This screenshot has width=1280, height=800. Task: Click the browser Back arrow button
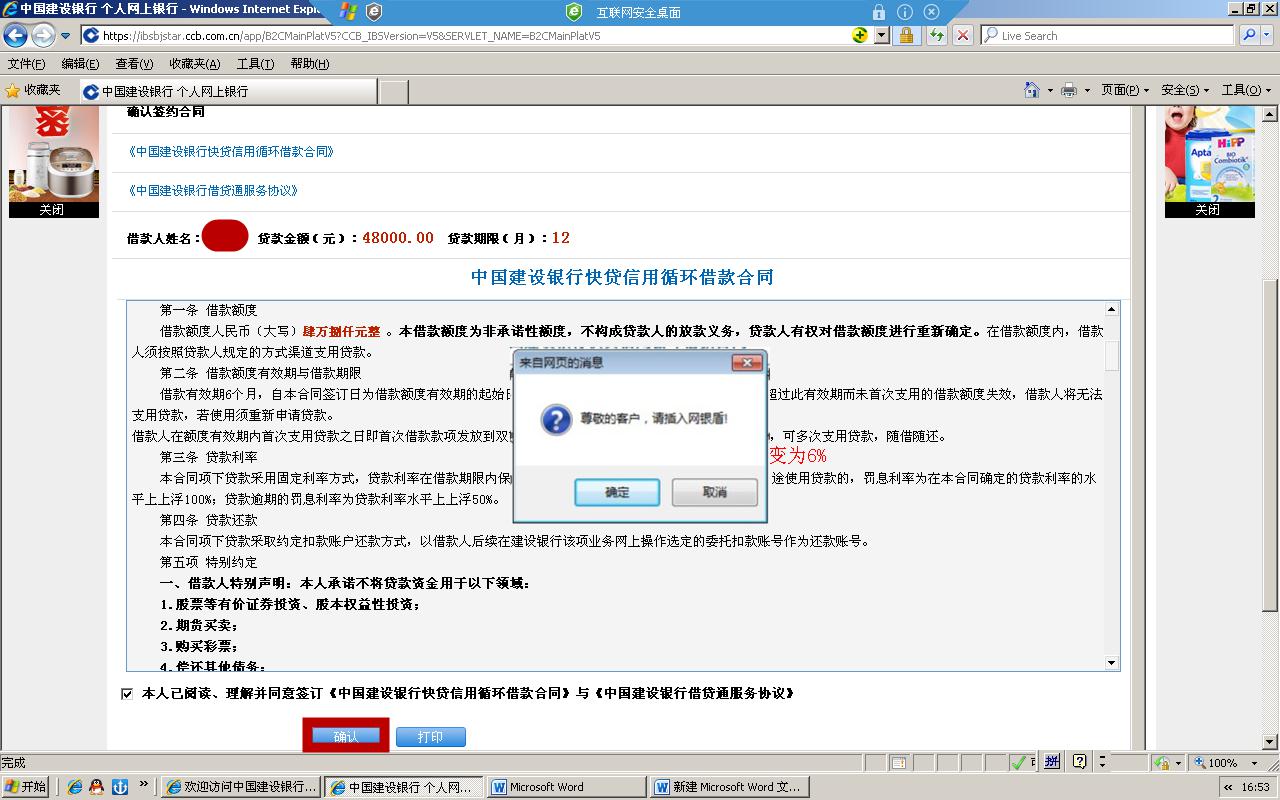(x=15, y=35)
